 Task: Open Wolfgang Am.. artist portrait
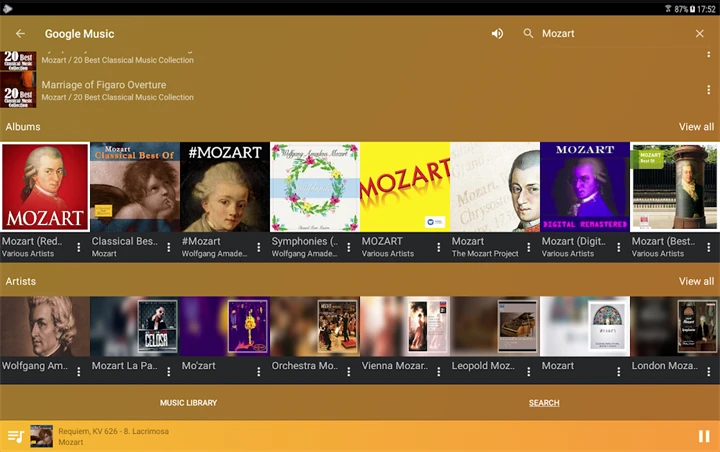[45, 327]
